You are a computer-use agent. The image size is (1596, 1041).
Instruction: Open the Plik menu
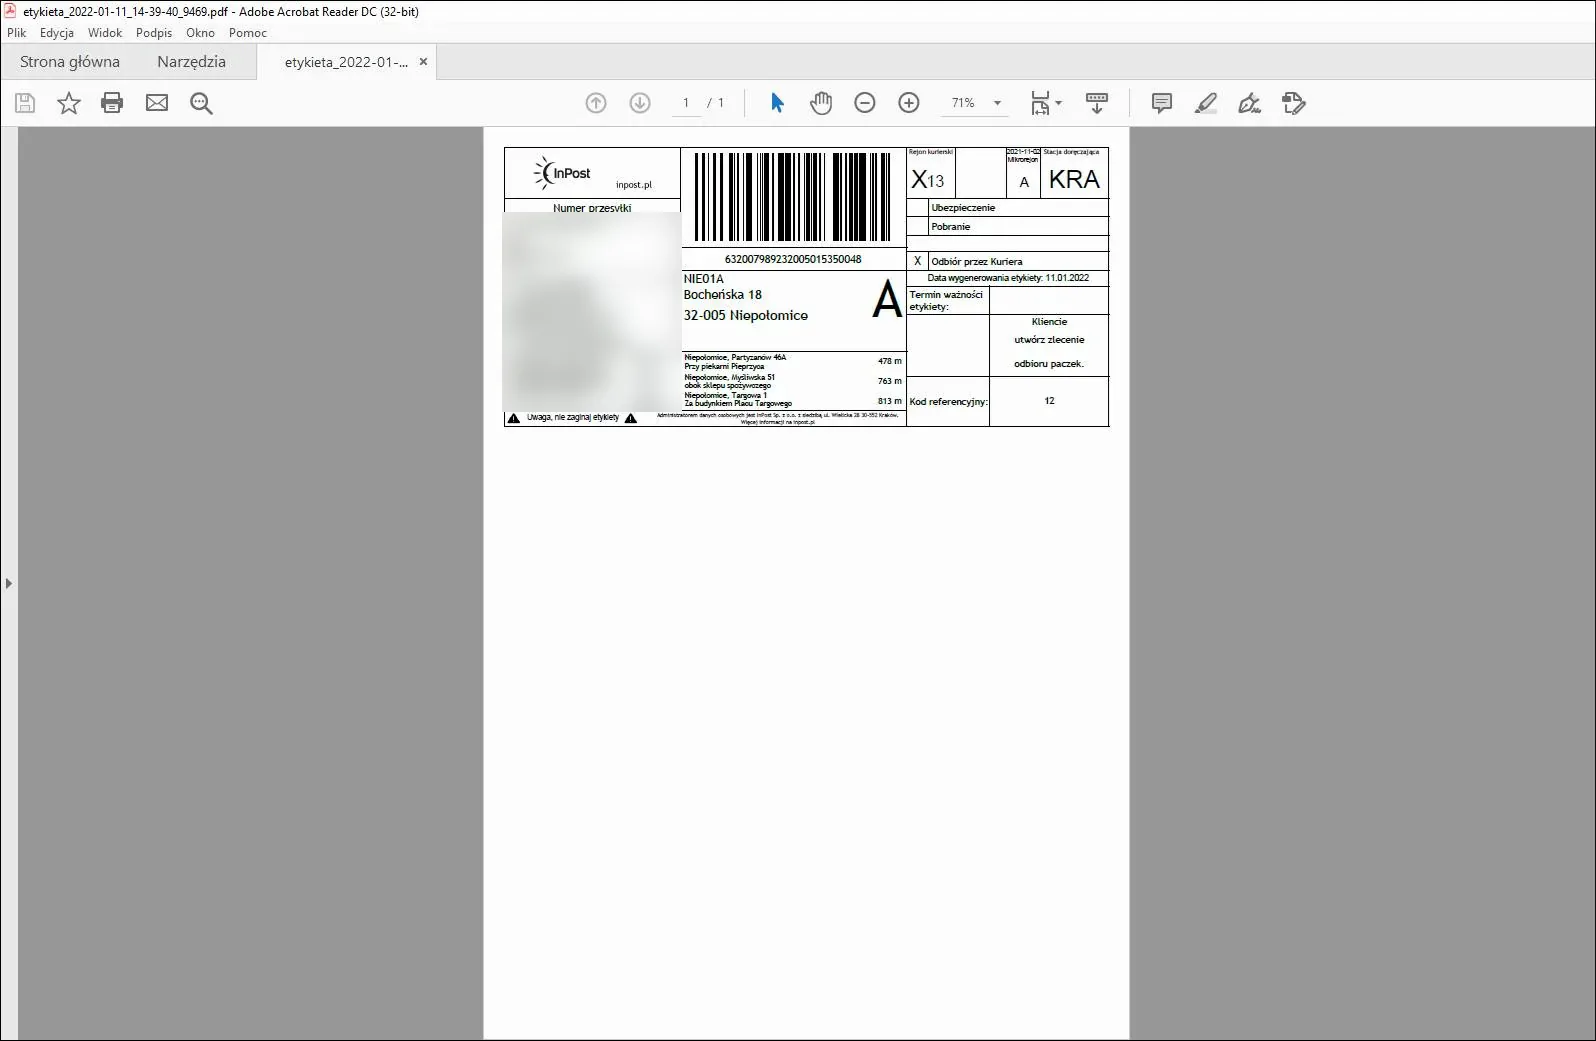[17, 33]
